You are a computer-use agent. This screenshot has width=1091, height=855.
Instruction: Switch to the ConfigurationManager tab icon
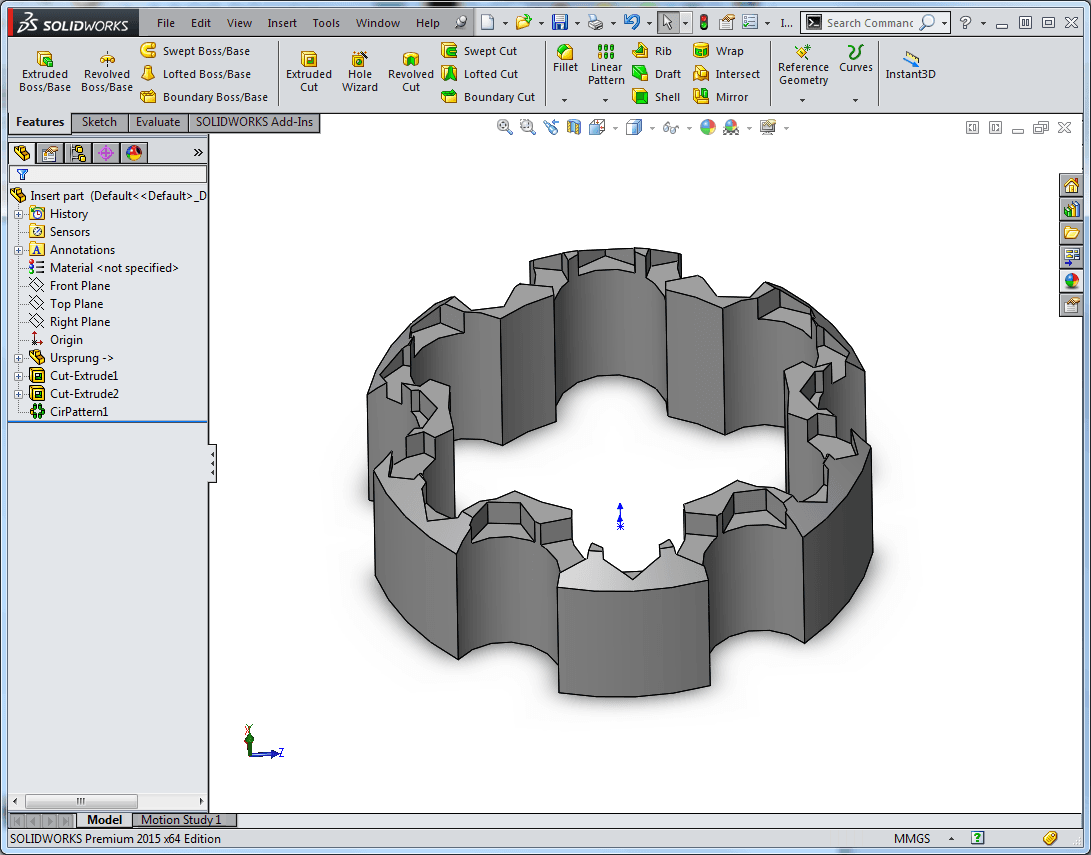tap(77, 153)
